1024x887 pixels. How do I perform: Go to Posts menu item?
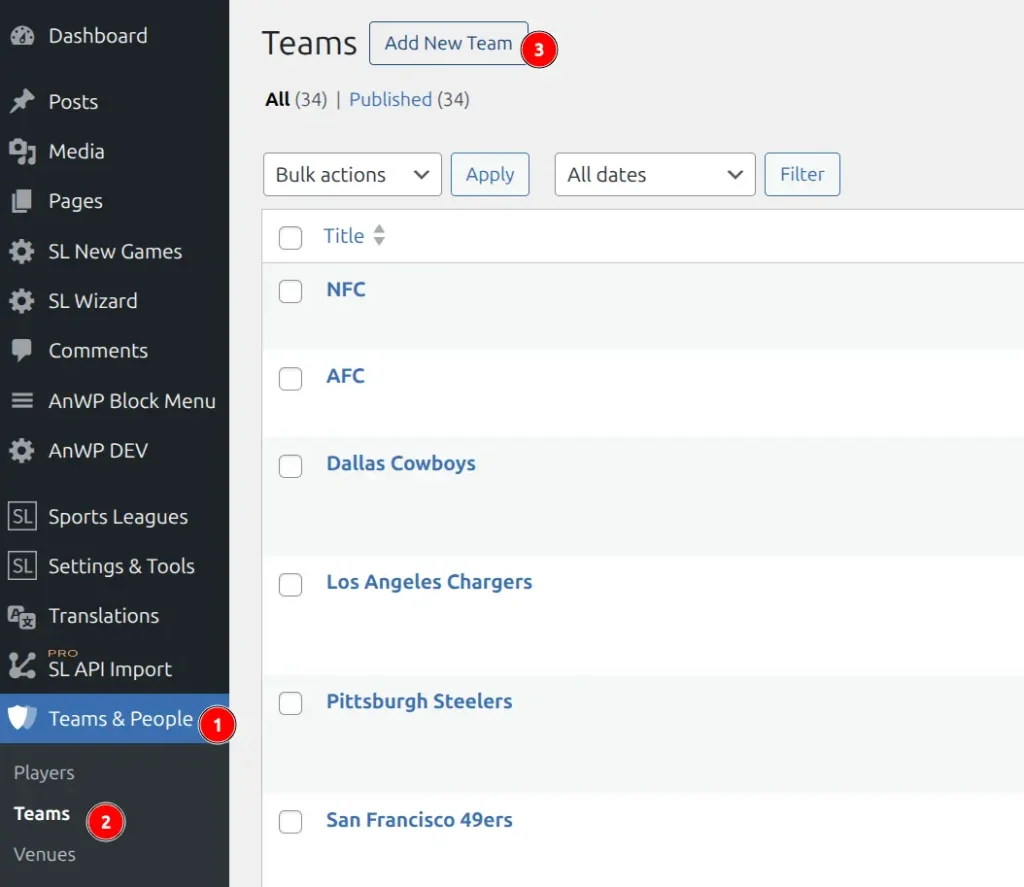(73, 101)
